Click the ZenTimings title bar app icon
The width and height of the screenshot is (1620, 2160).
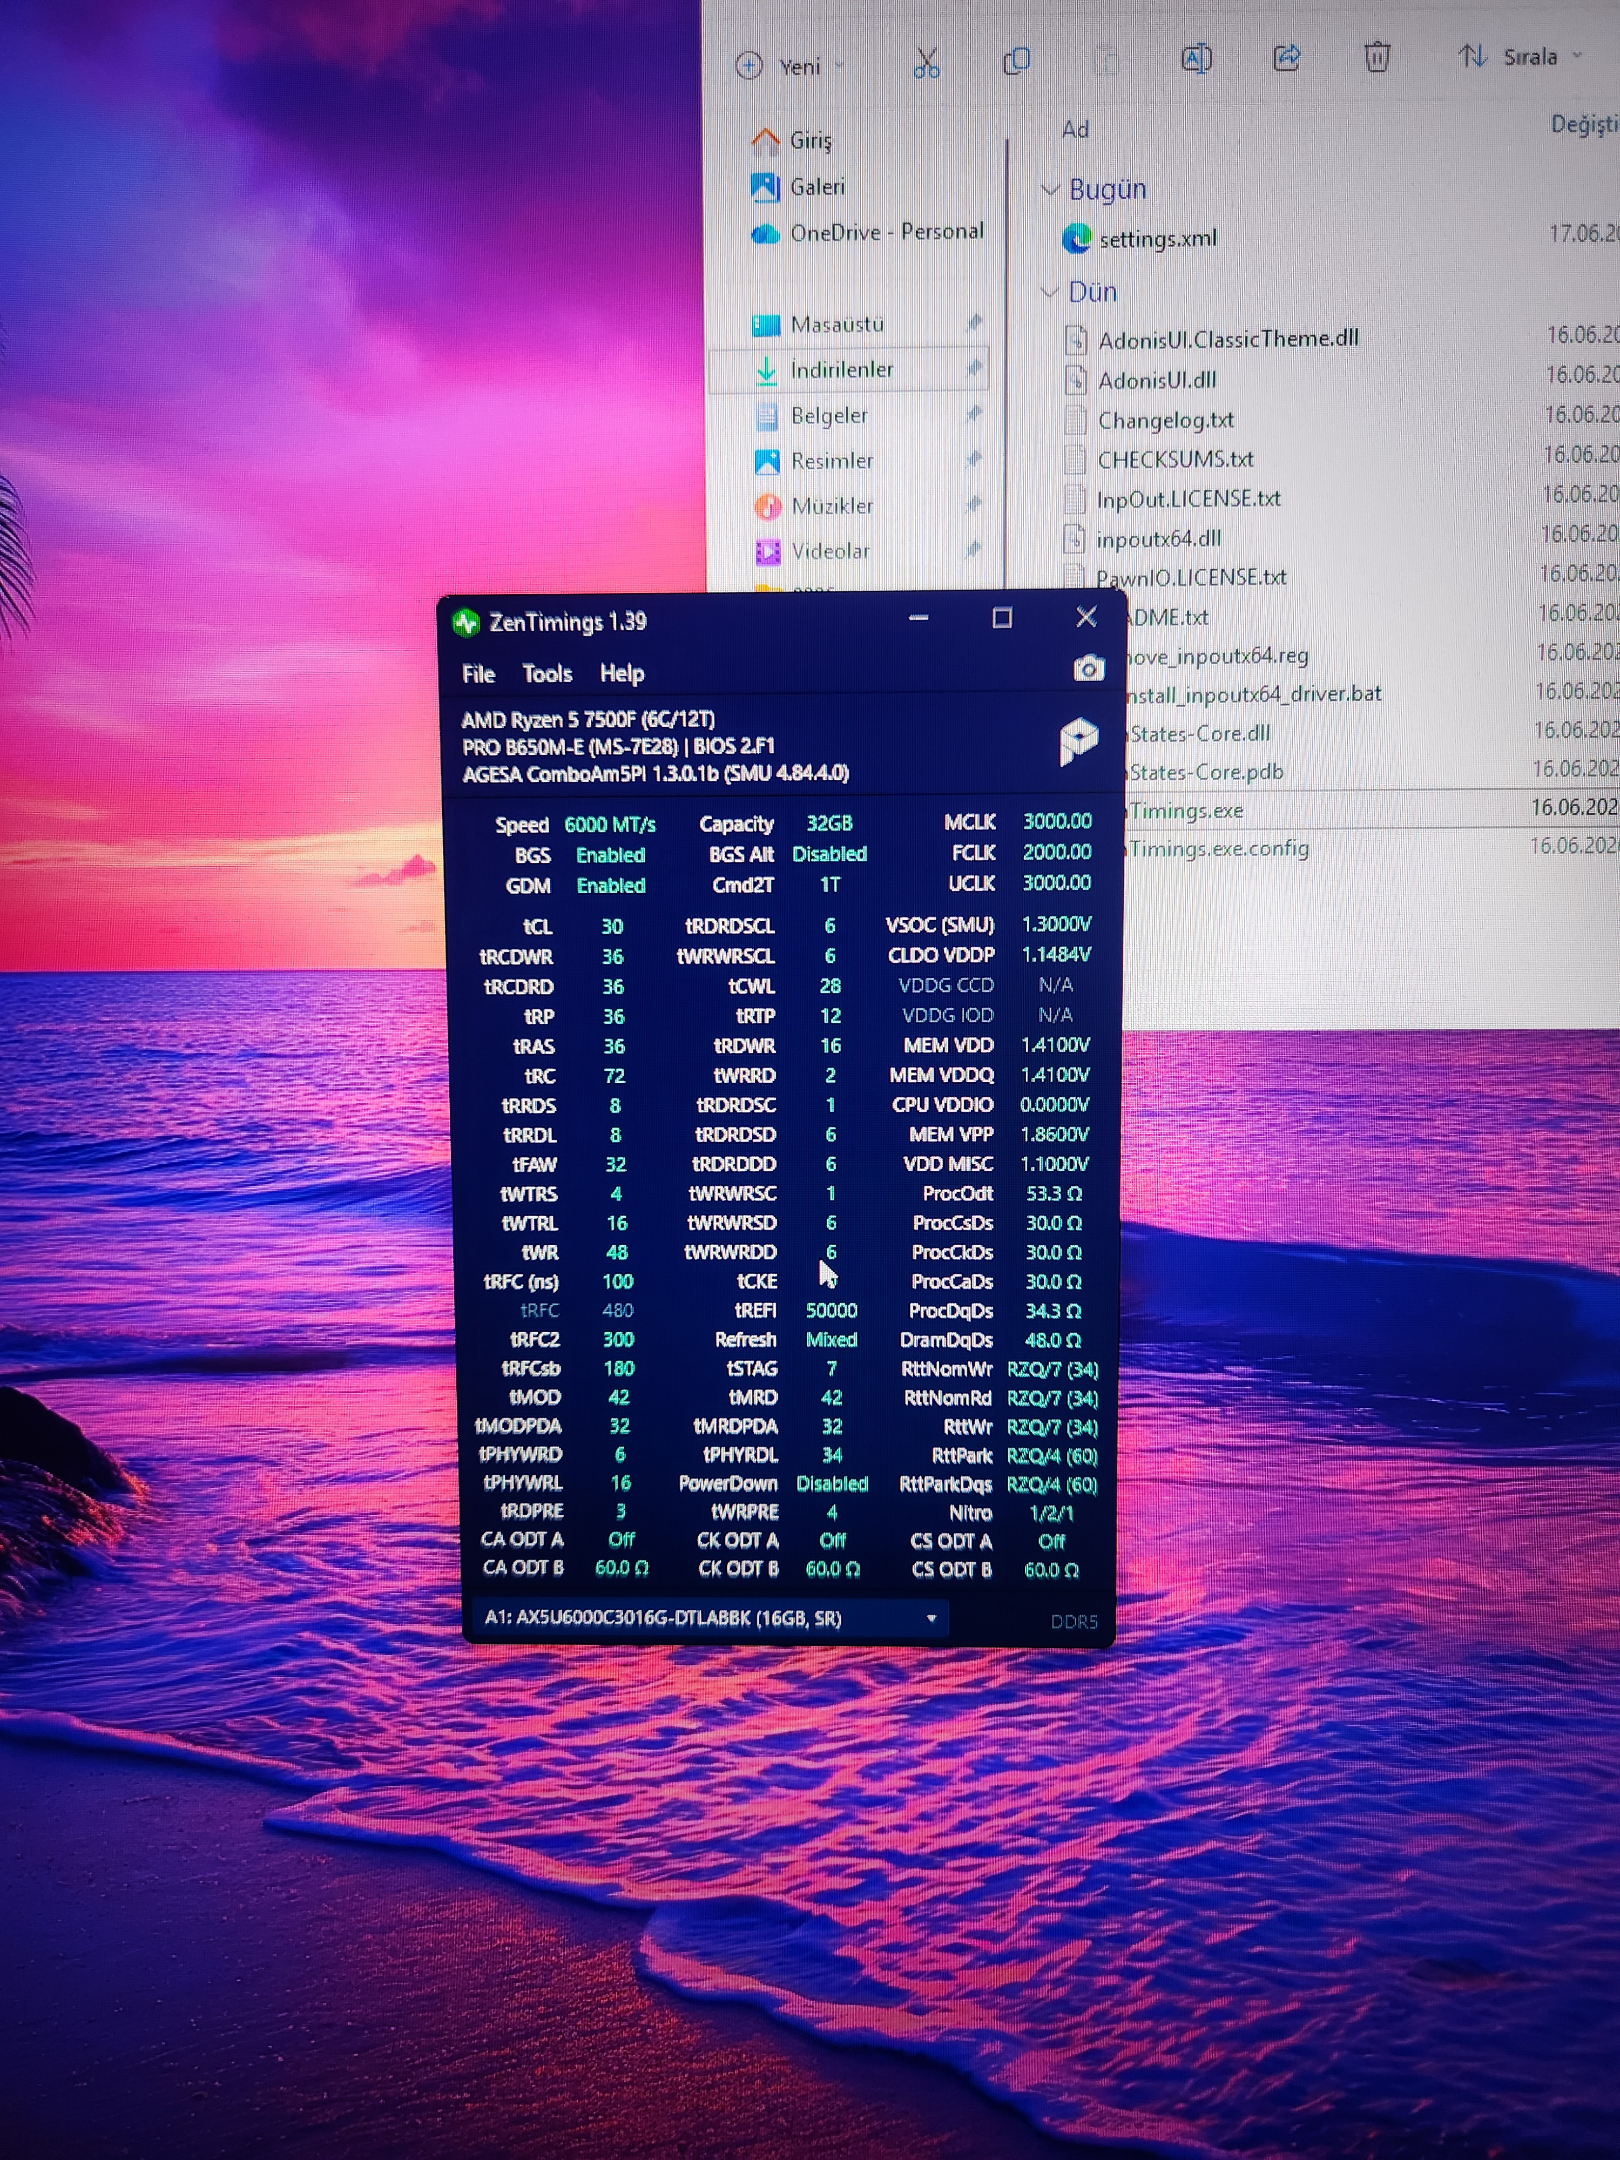(466, 623)
